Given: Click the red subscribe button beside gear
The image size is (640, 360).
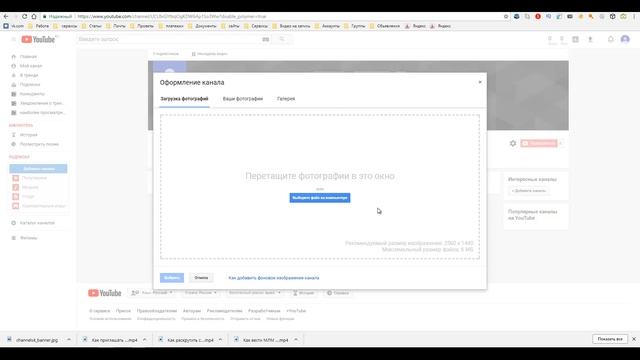Looking at the screenshot, I should tap(539, 143).
